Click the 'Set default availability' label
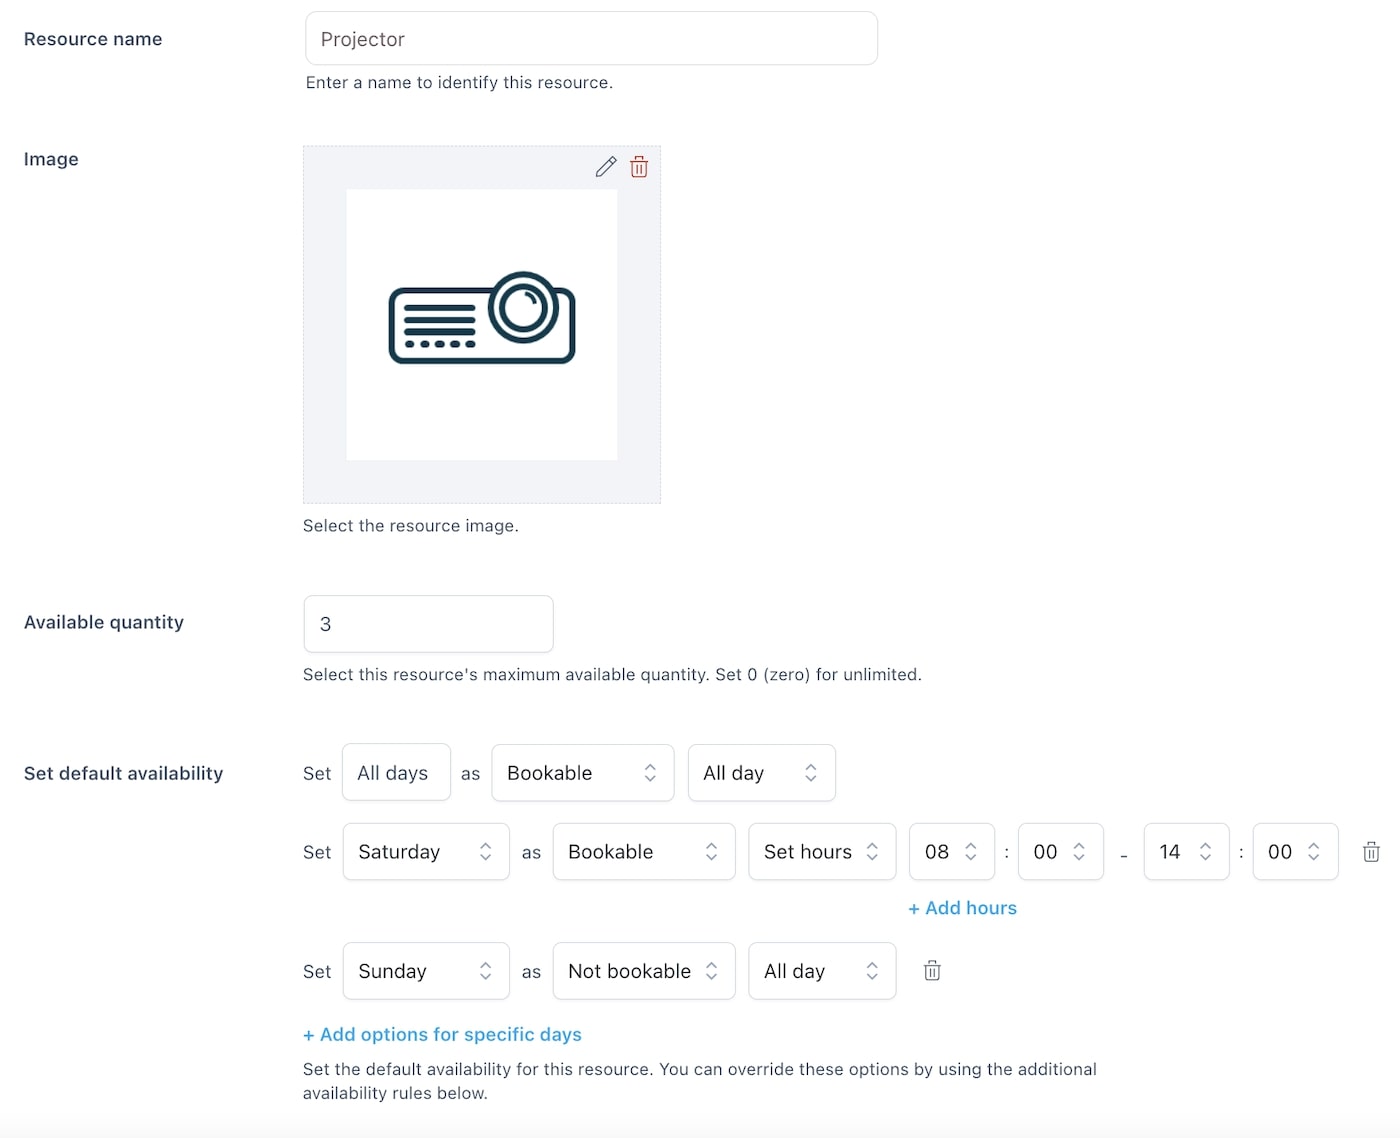The image size is (1400, 1138). coord(123,773)
